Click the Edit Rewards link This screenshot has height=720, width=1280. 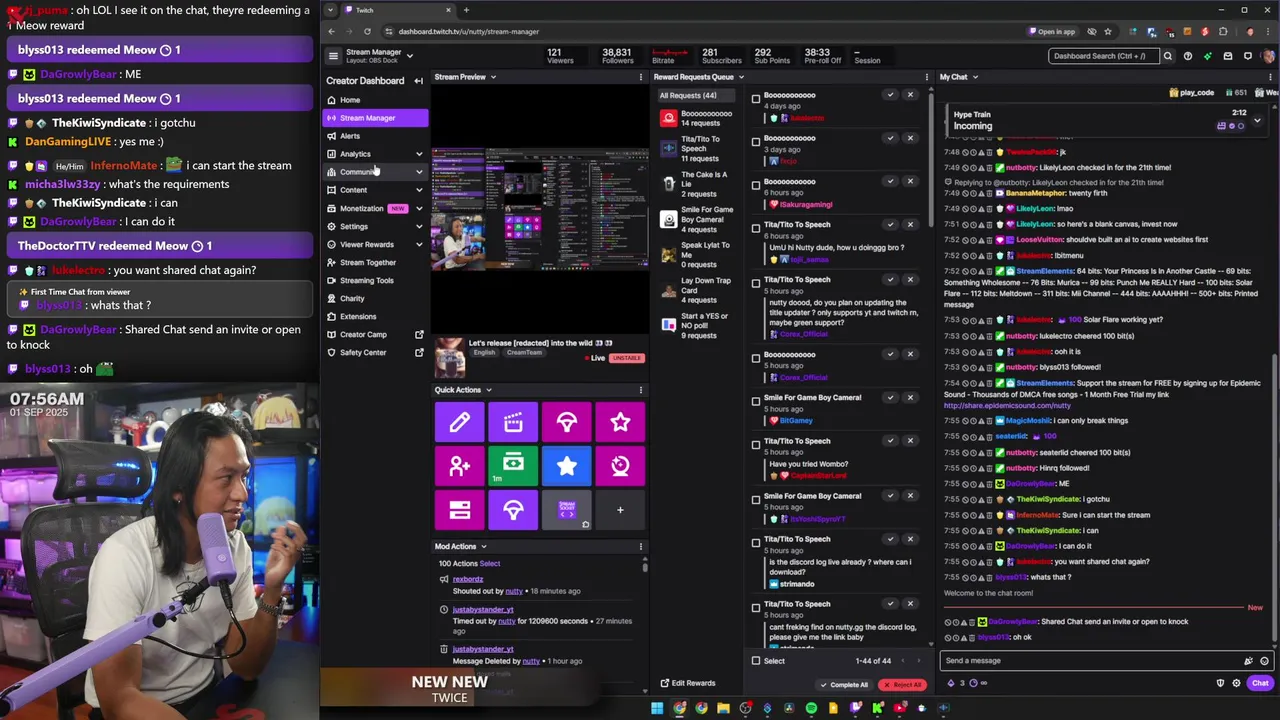[x=688, y=683]
